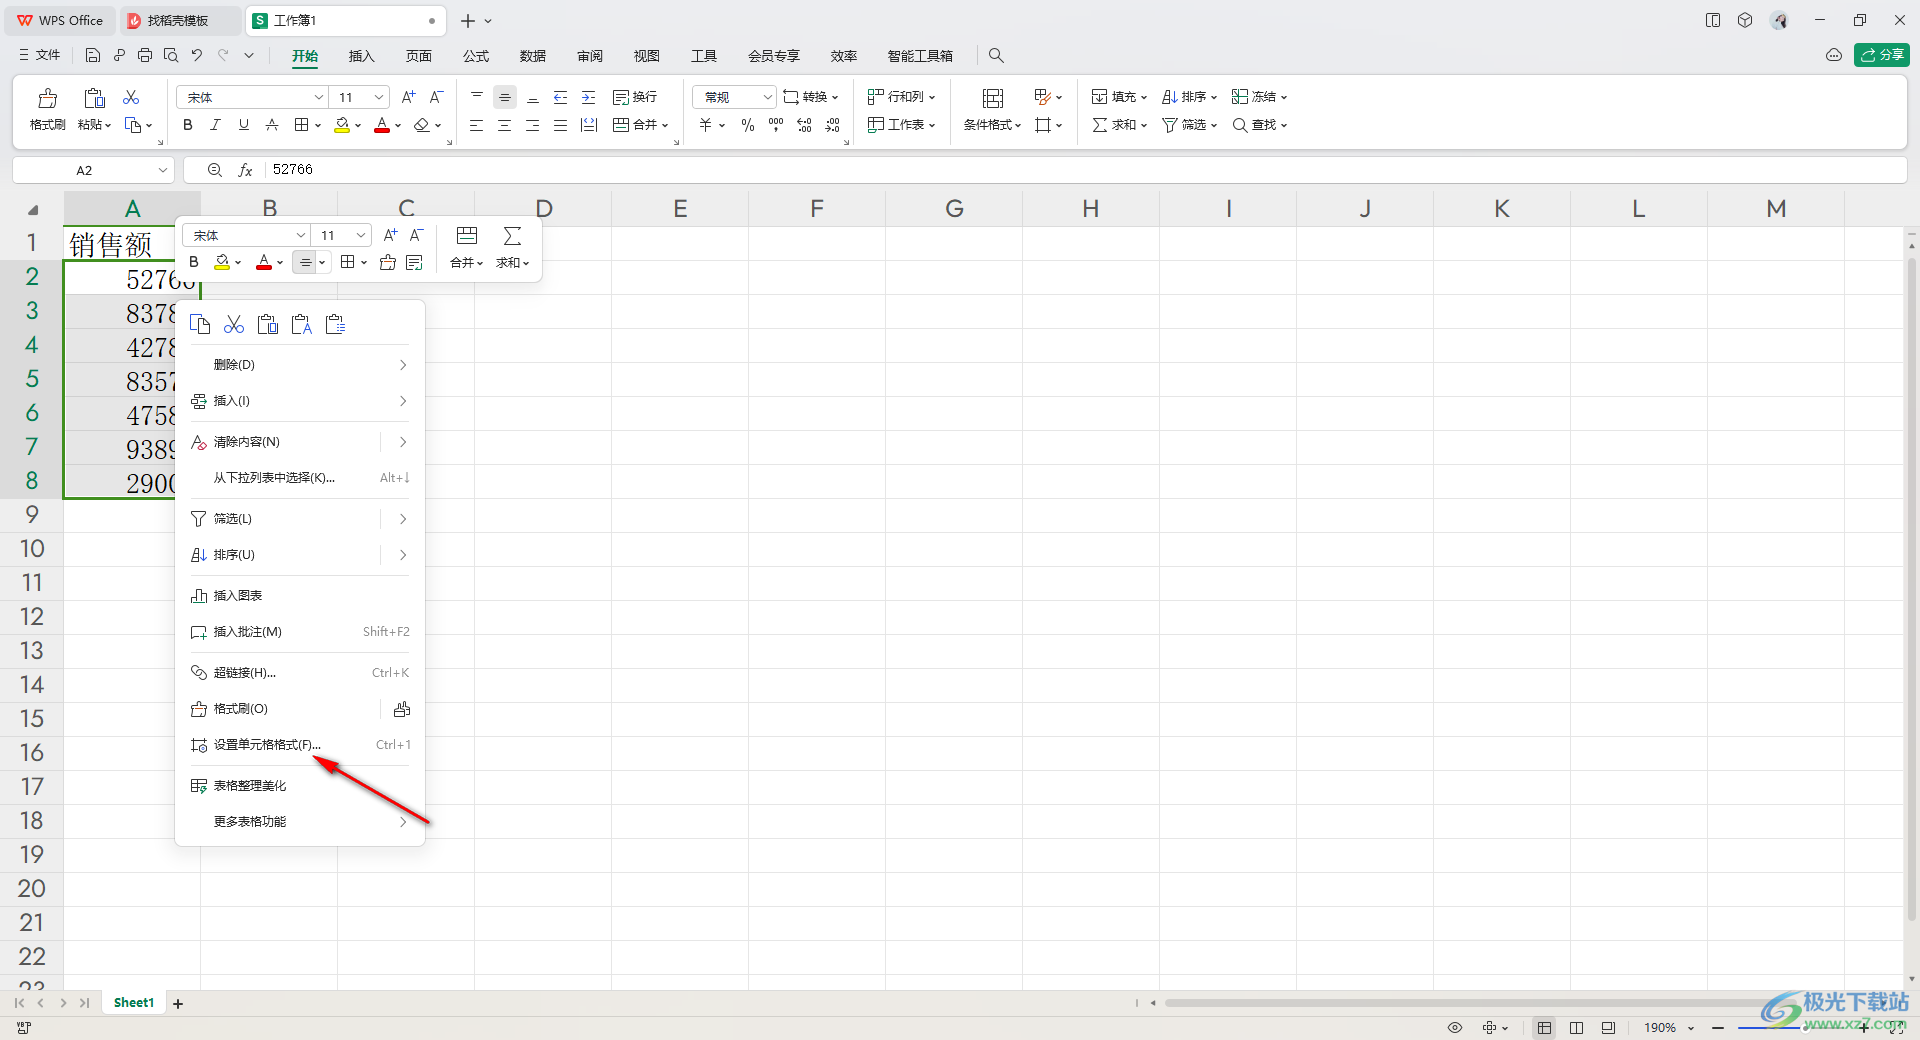Click the Cut icon in context menu
This screenshot has height=1040, width=1920.
pyautogui.click(x=234, y=324)
